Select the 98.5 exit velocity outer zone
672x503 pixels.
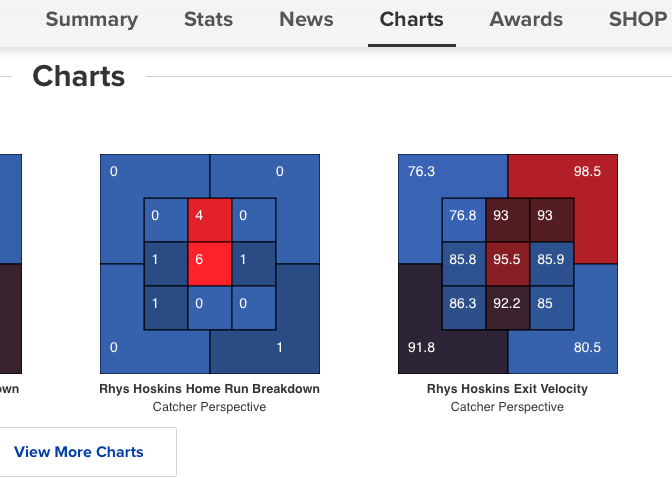tap(586, 172)
